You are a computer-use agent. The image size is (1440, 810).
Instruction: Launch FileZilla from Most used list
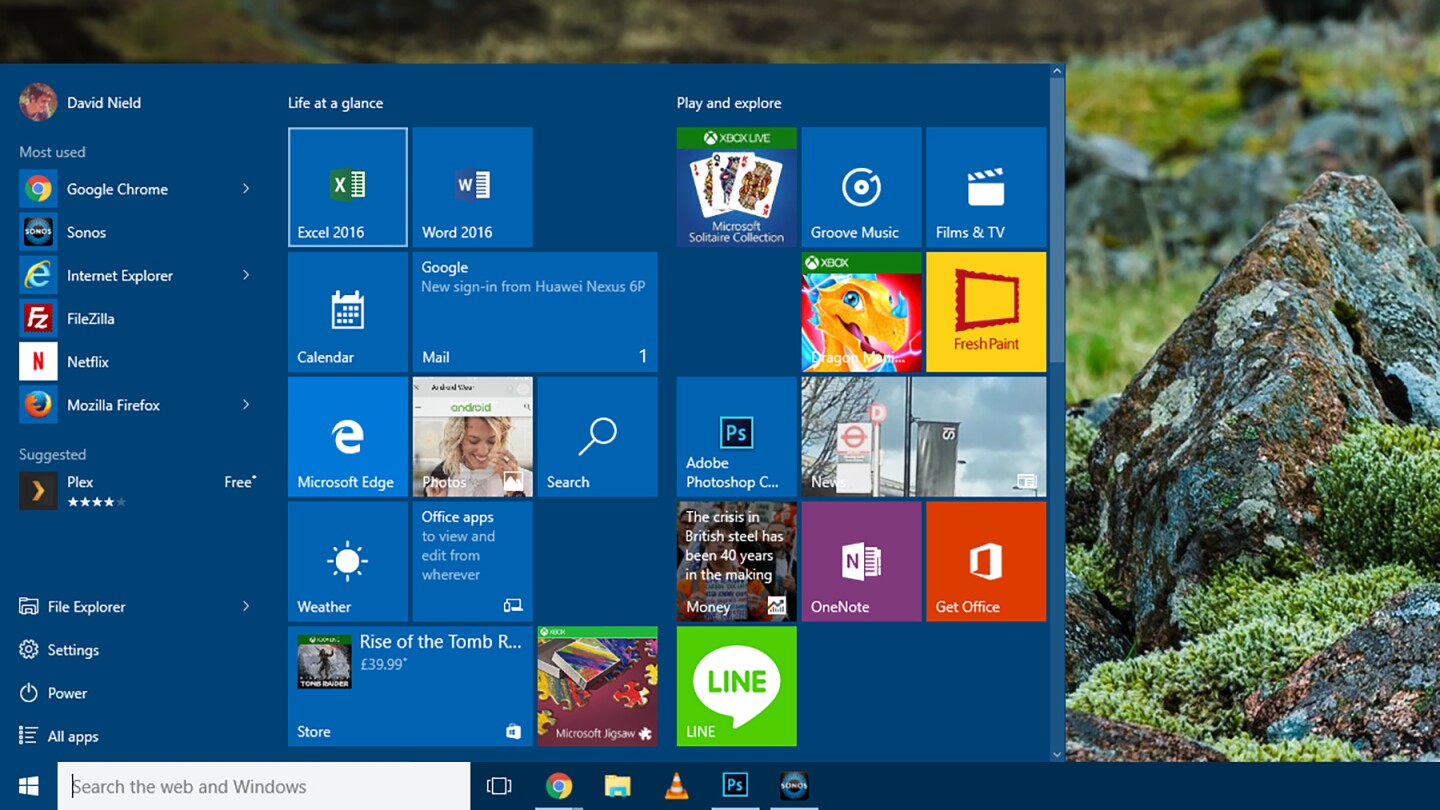click(138, 318)
